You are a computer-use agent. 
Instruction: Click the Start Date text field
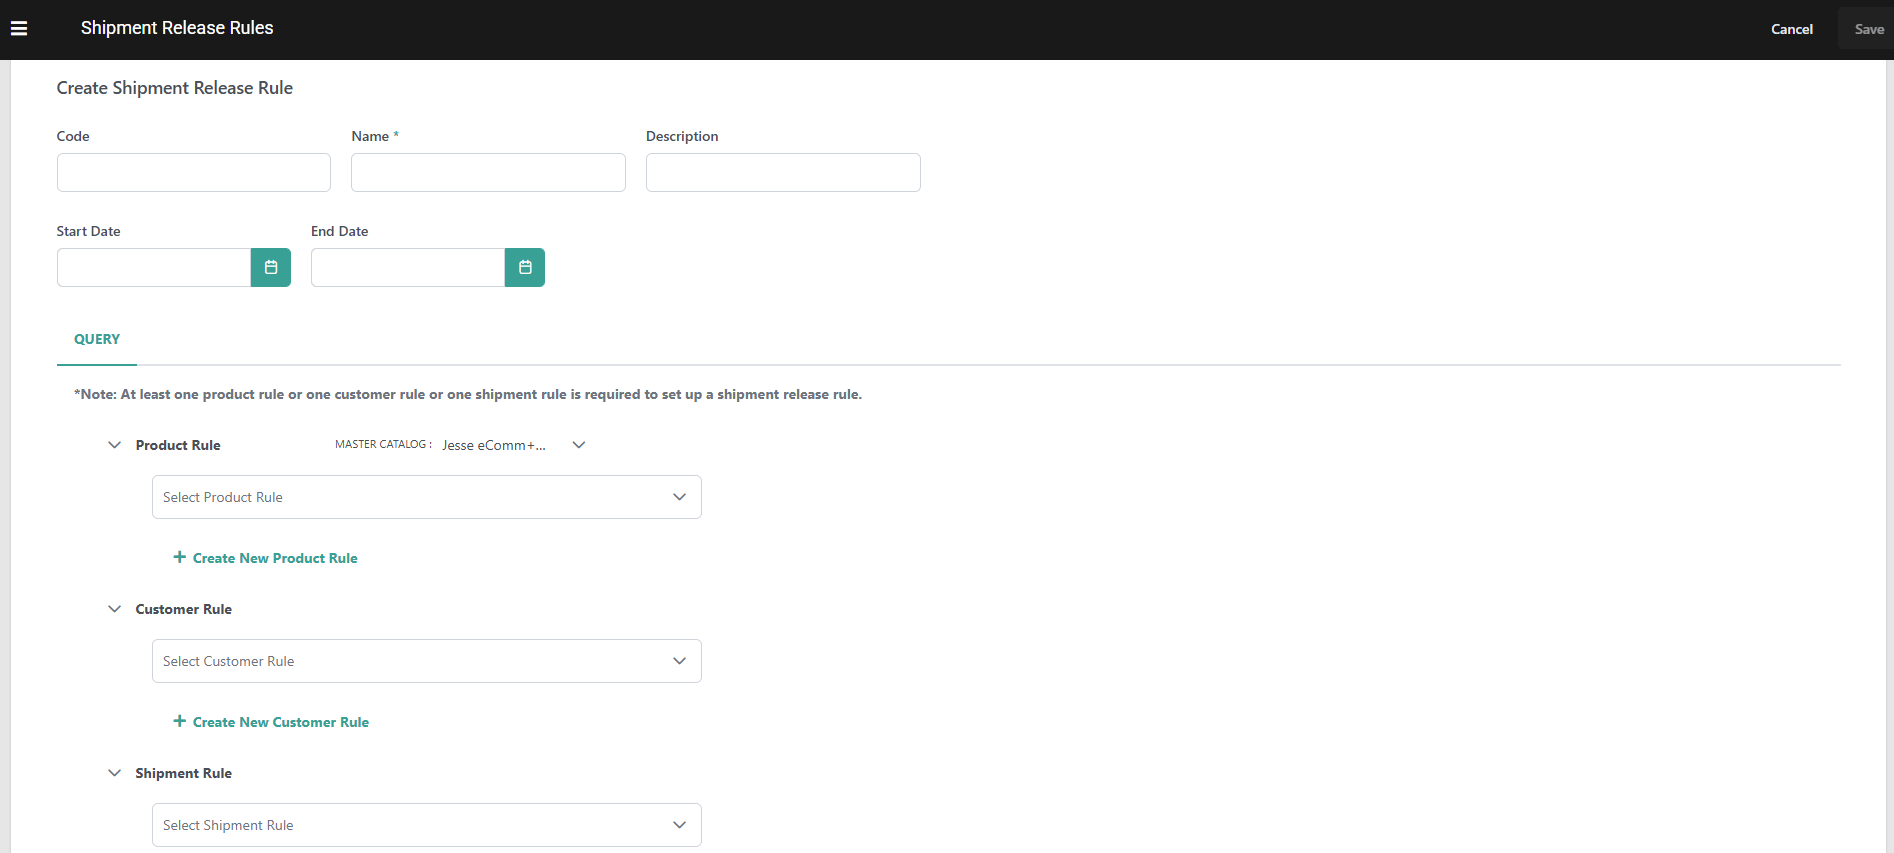coord(154,268)
